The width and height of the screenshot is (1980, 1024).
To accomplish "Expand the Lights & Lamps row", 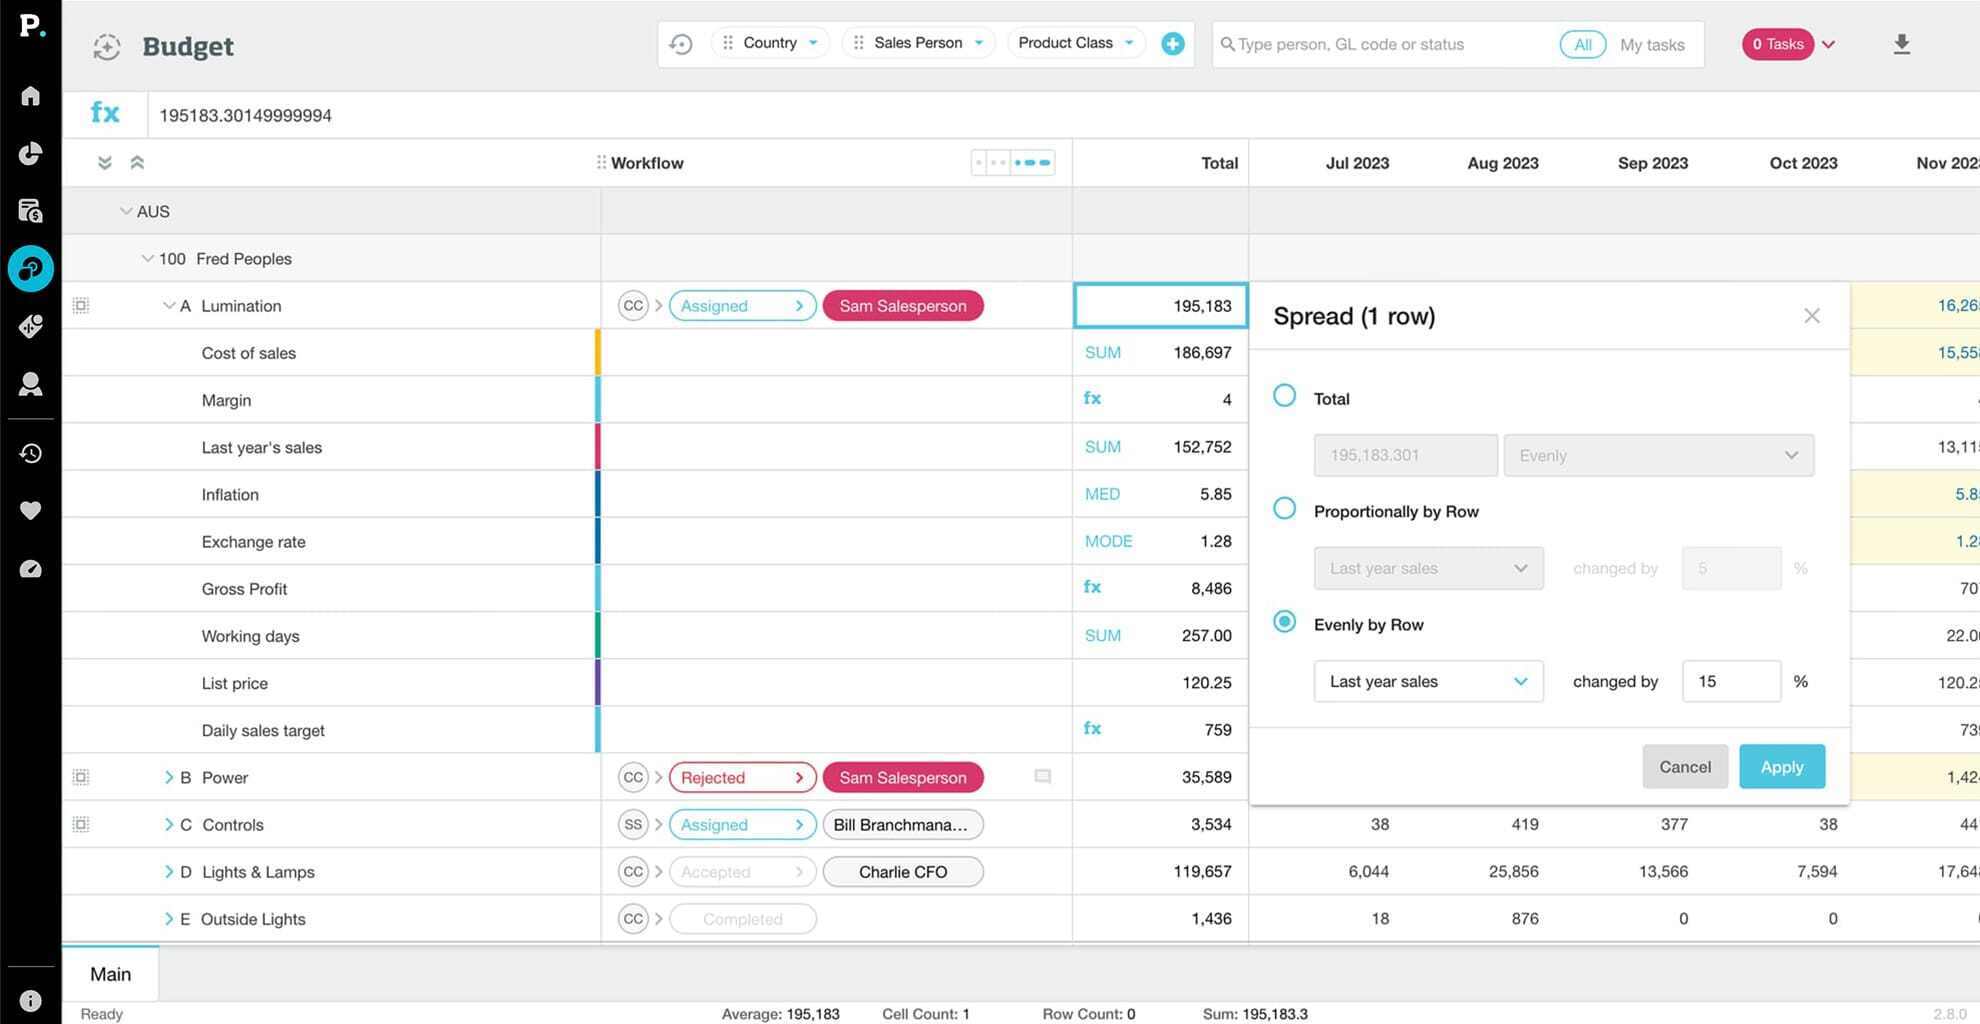I will 168,872.
